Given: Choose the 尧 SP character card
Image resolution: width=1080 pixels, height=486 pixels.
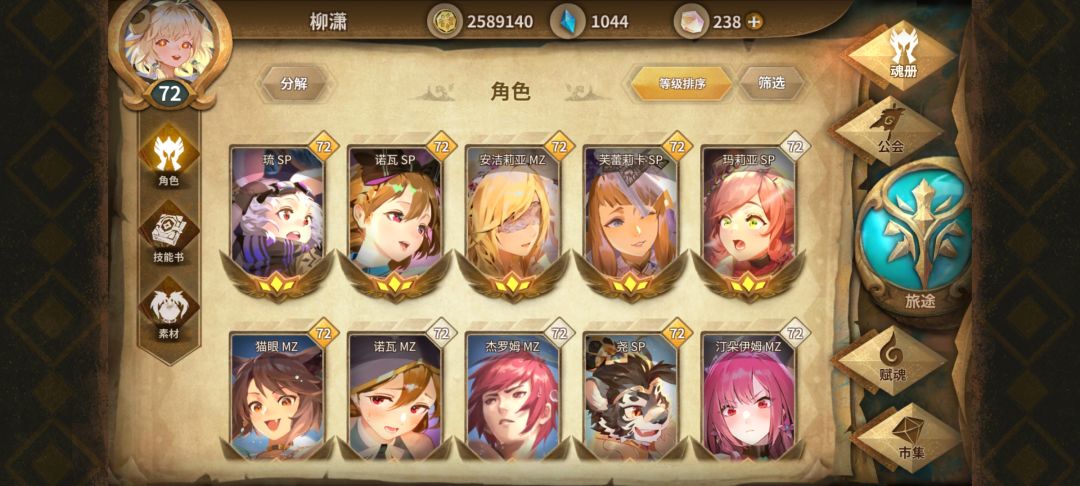Looking at the screenshot, I should point(630,394).
